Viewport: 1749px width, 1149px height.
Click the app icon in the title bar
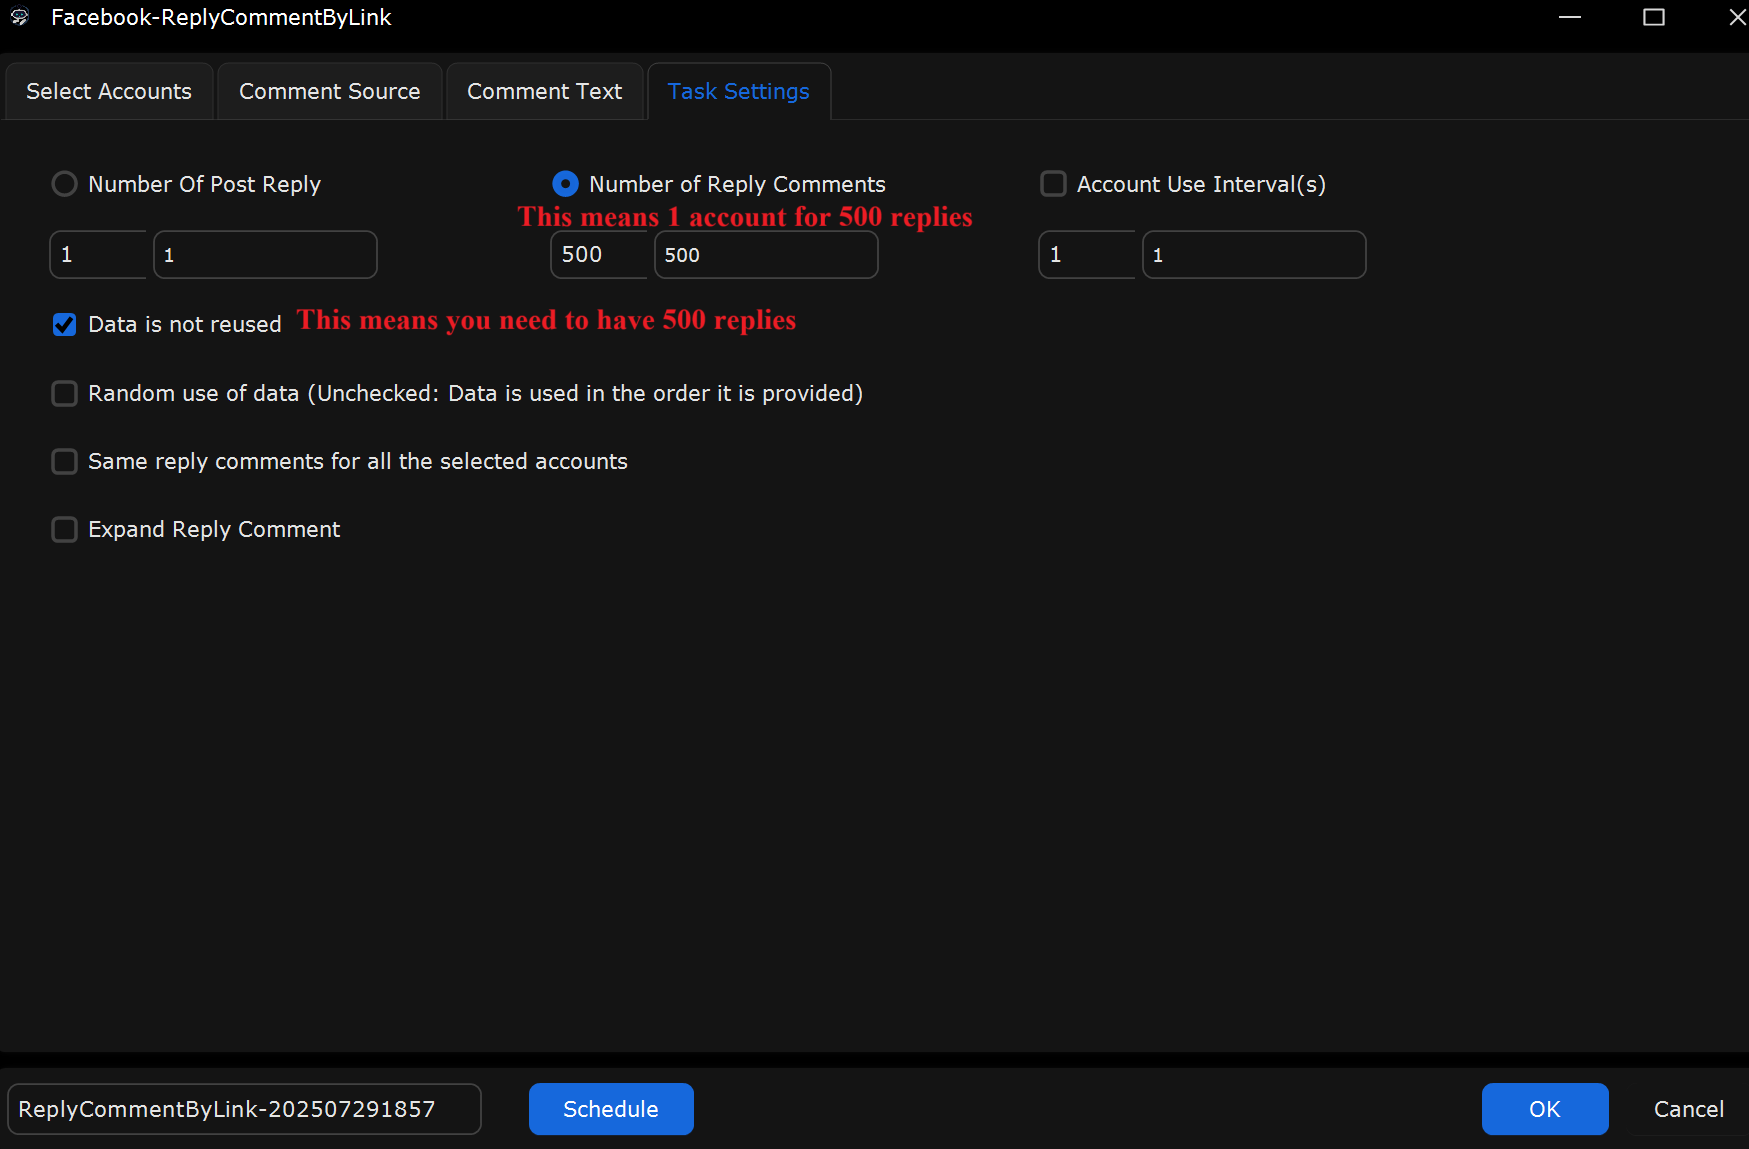pyautogui.click(x=20, y=17)
